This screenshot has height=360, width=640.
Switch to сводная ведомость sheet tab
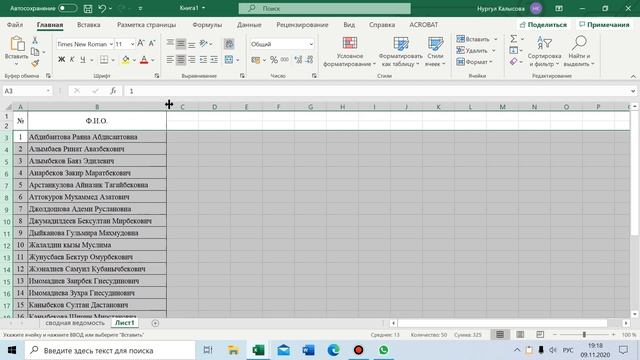point(75,323)
